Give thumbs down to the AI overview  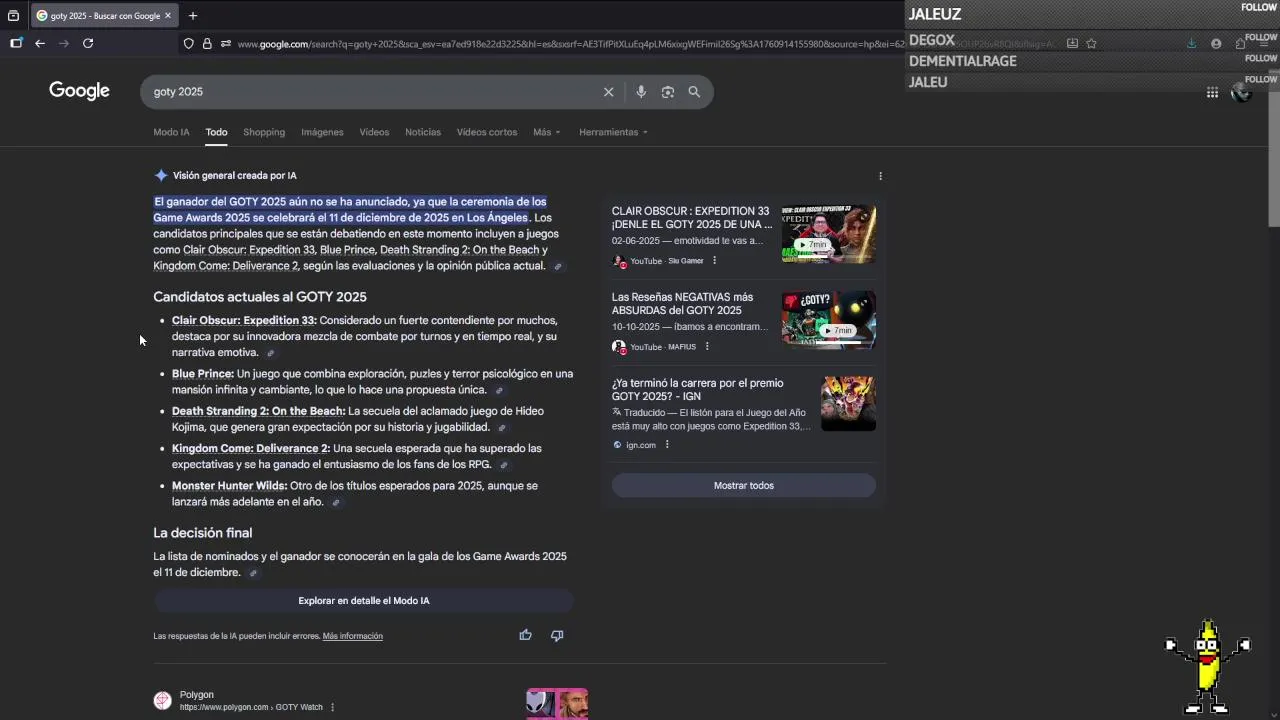point(557,635)
